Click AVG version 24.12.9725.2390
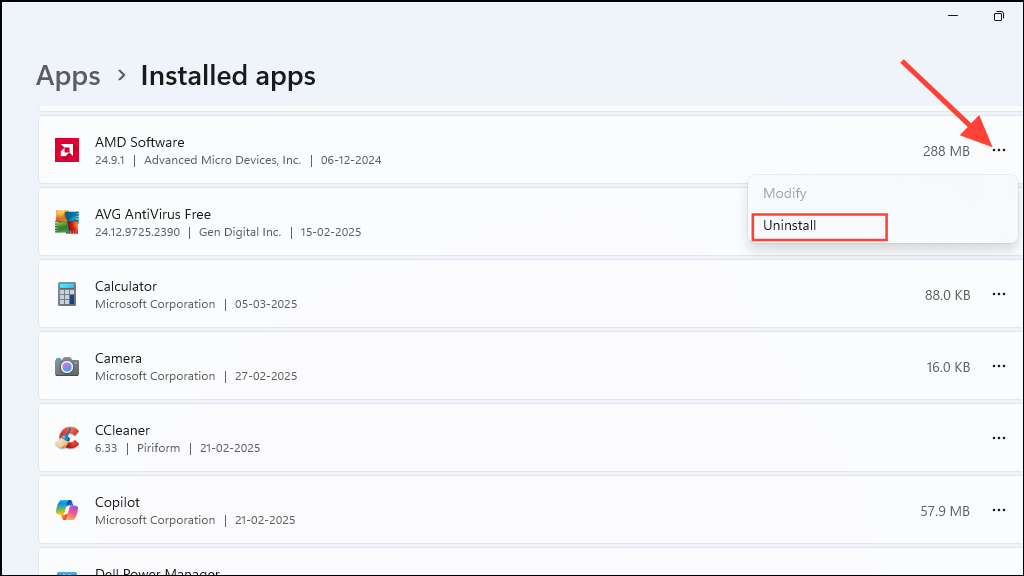The image size is (1024, 576). (x=137, y=232)
